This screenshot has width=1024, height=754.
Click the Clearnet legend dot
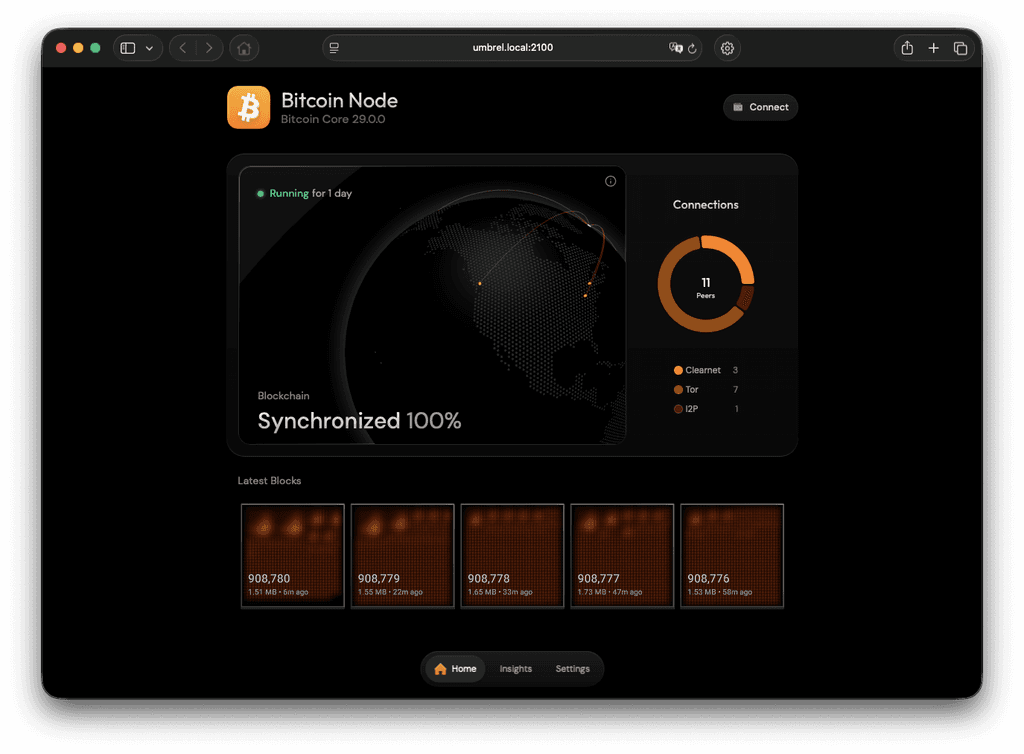point(677,370)
